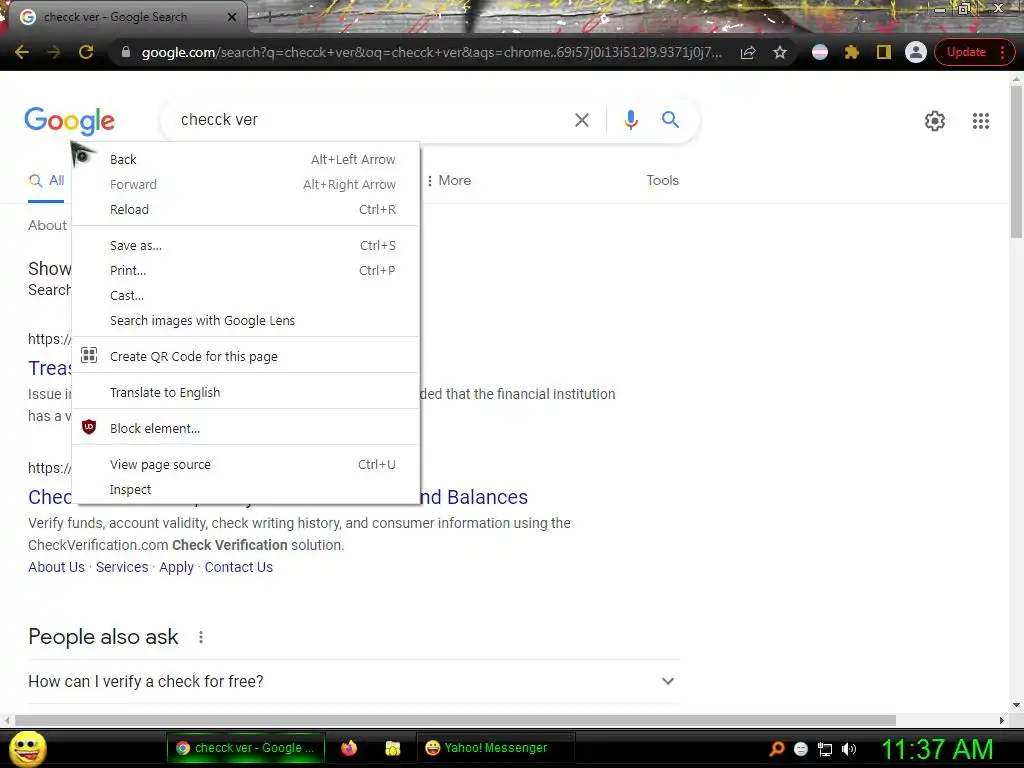Open the Services sitelink
Image resolution: width=1024 pixels, height=768 pixels.
click(122, 567)
